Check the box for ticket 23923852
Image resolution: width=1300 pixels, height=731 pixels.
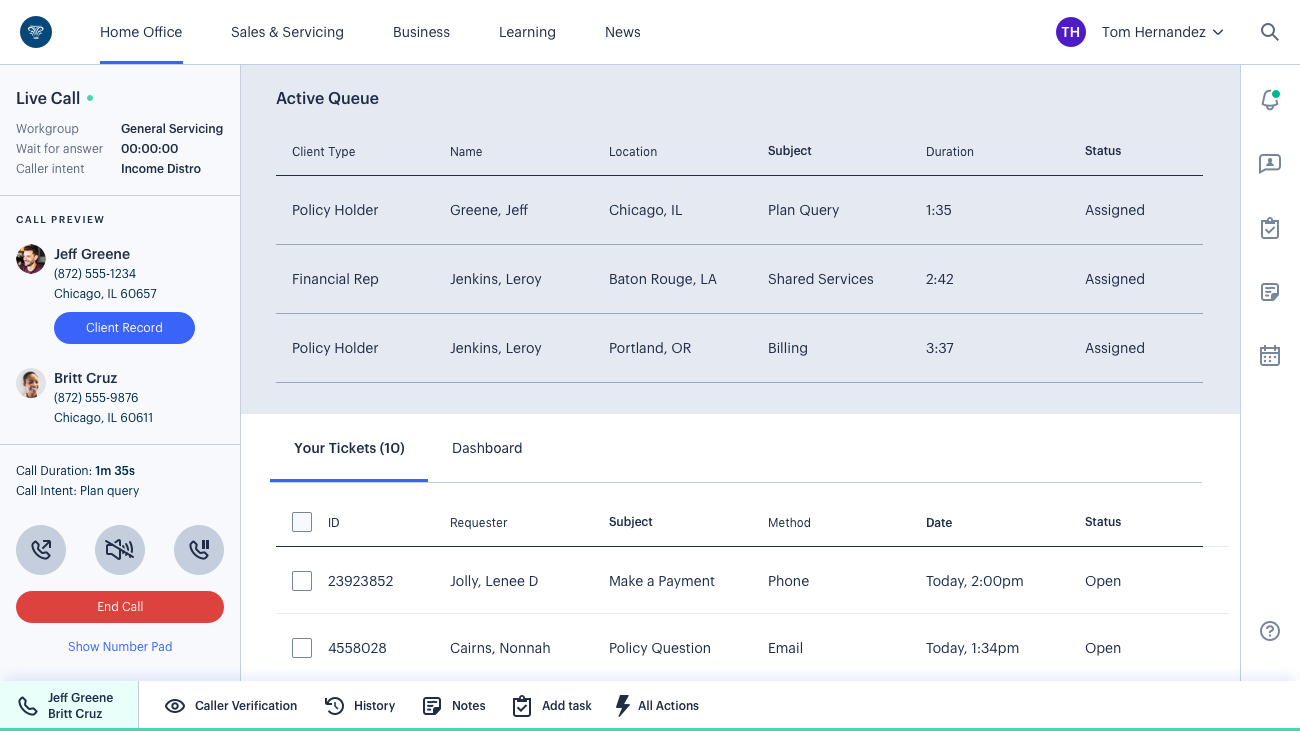tap(302, 581)
